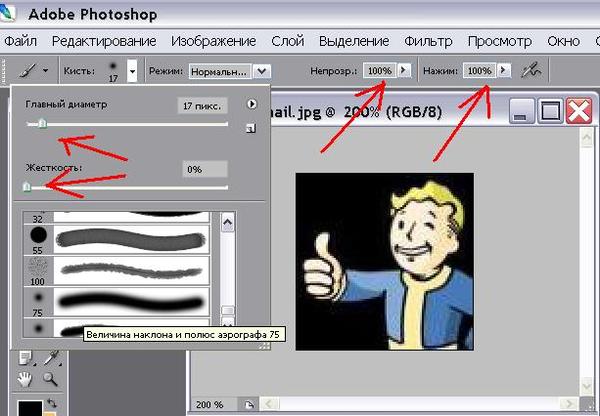
Task: Select the 32 brush preset row
Action: coord(116,217)
